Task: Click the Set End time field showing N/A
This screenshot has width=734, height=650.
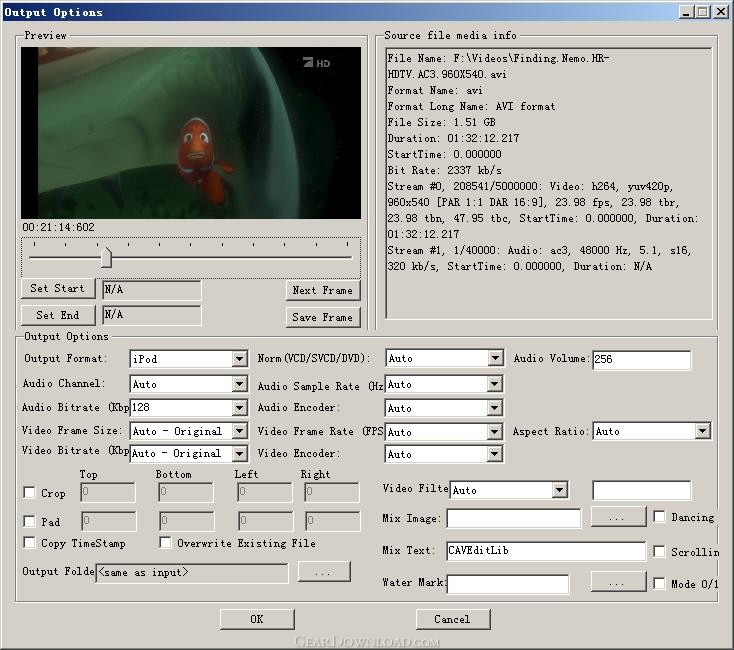Action: point(152,315)
